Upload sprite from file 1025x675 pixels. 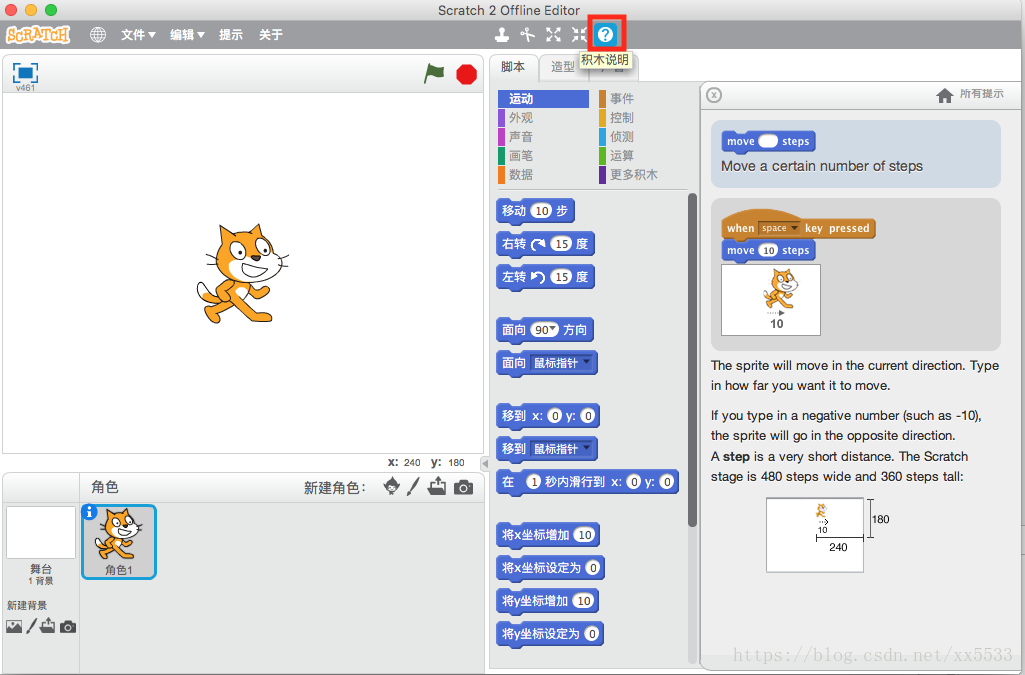(x=437, y=486)
